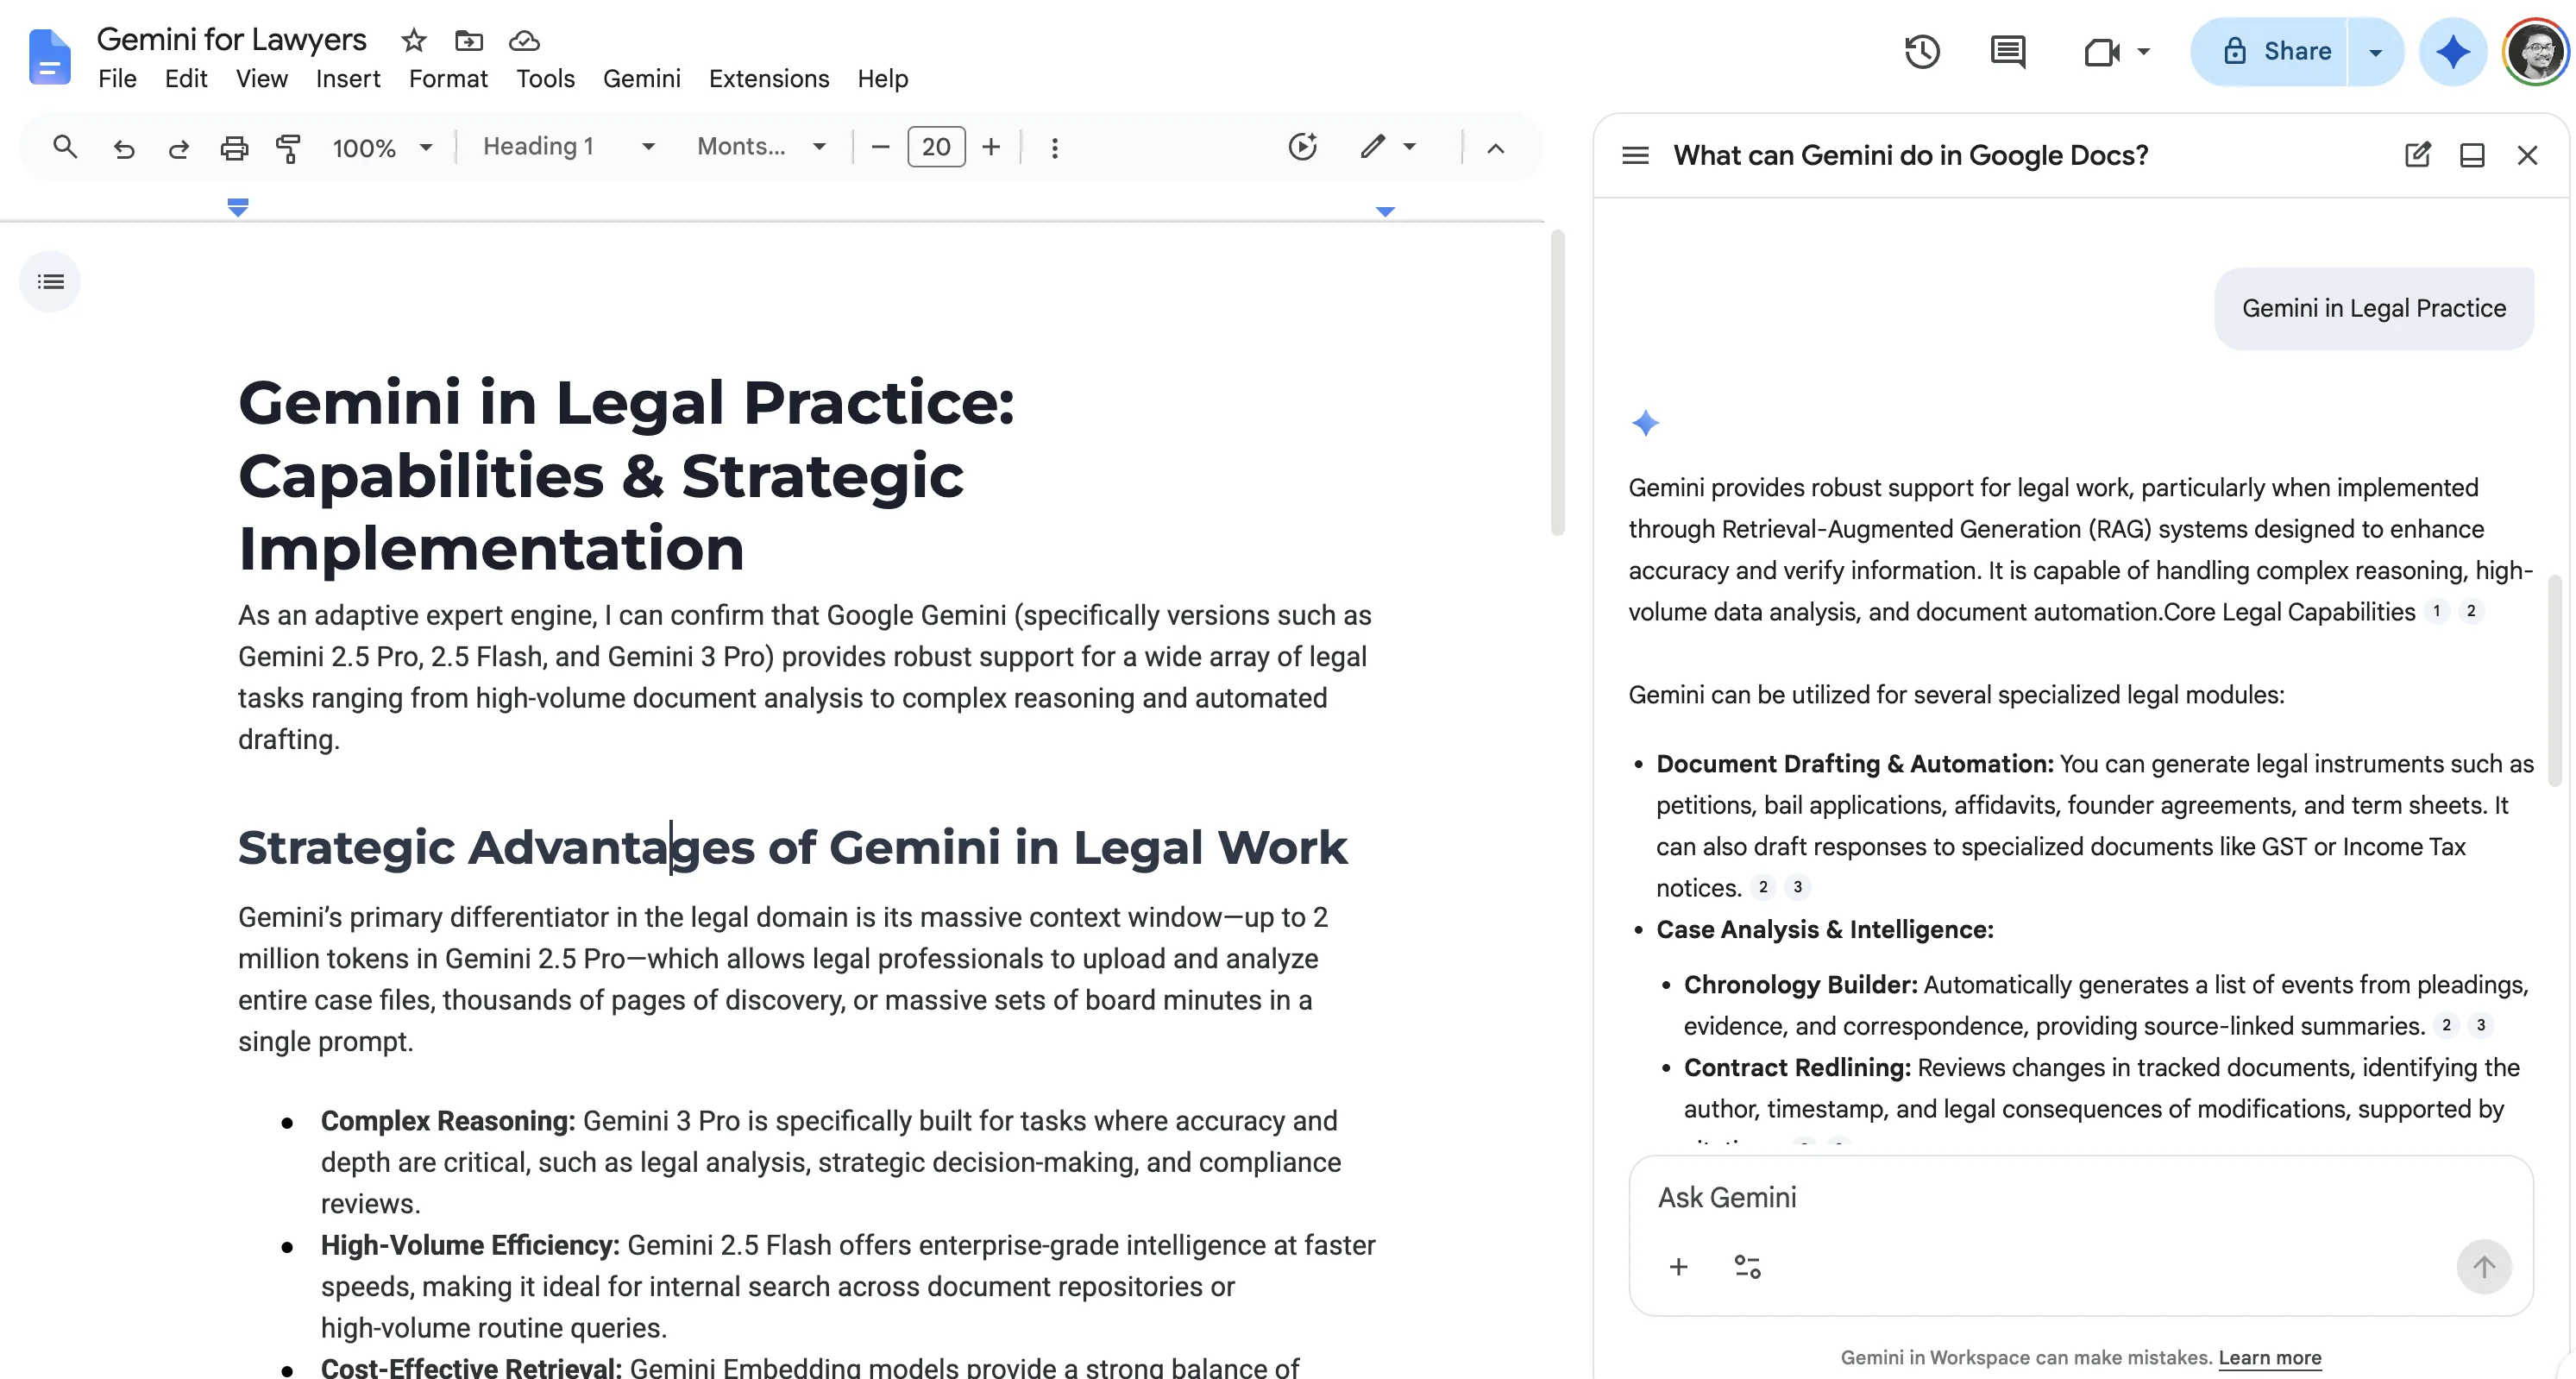Viewport: 2576px width, 1379px height.
Task: Open the Edit menu
Action: point(186,78)
